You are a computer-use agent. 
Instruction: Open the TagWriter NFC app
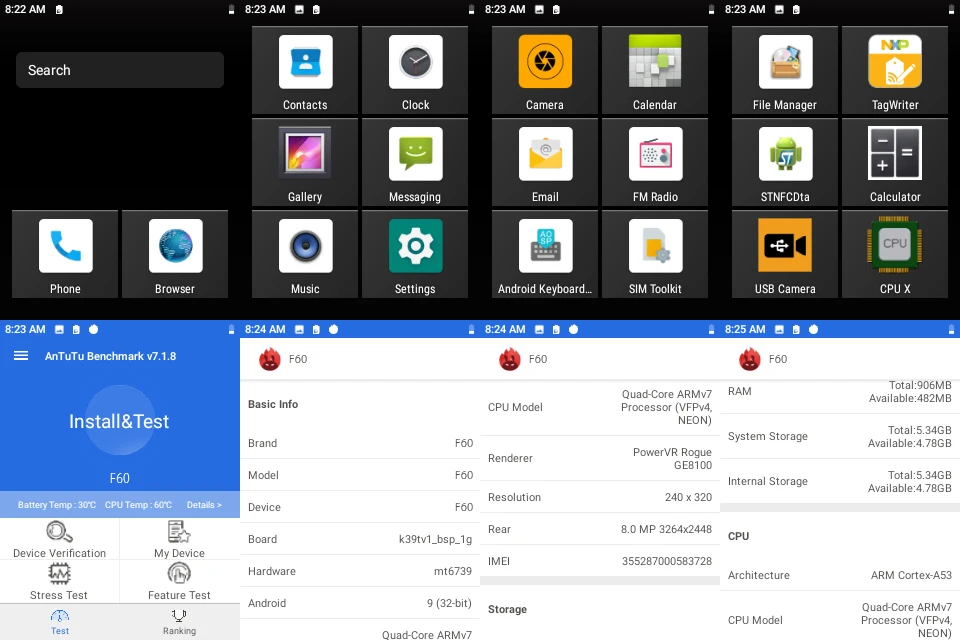point(895,70)
